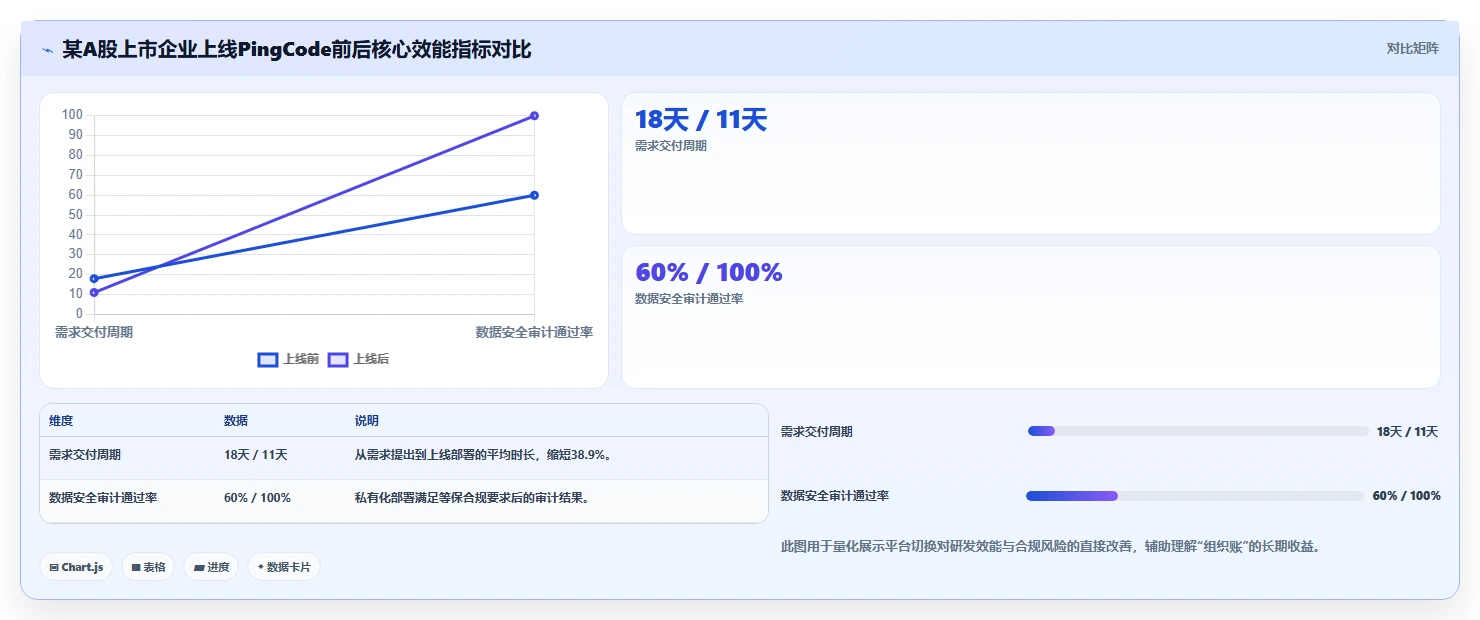Image resolution: width=1480 pixels, height=620 pixels.
Task: Click the 数据安全审计通过率 progress bar
Action: coord(1195,496)
